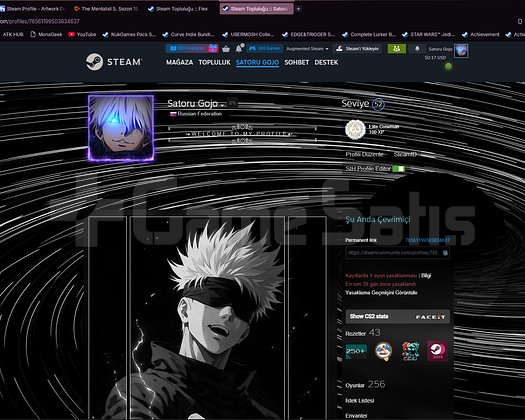Click the central Gojo artwork showcase image
This screenshot has height=420, width=525.
(207, 318)
